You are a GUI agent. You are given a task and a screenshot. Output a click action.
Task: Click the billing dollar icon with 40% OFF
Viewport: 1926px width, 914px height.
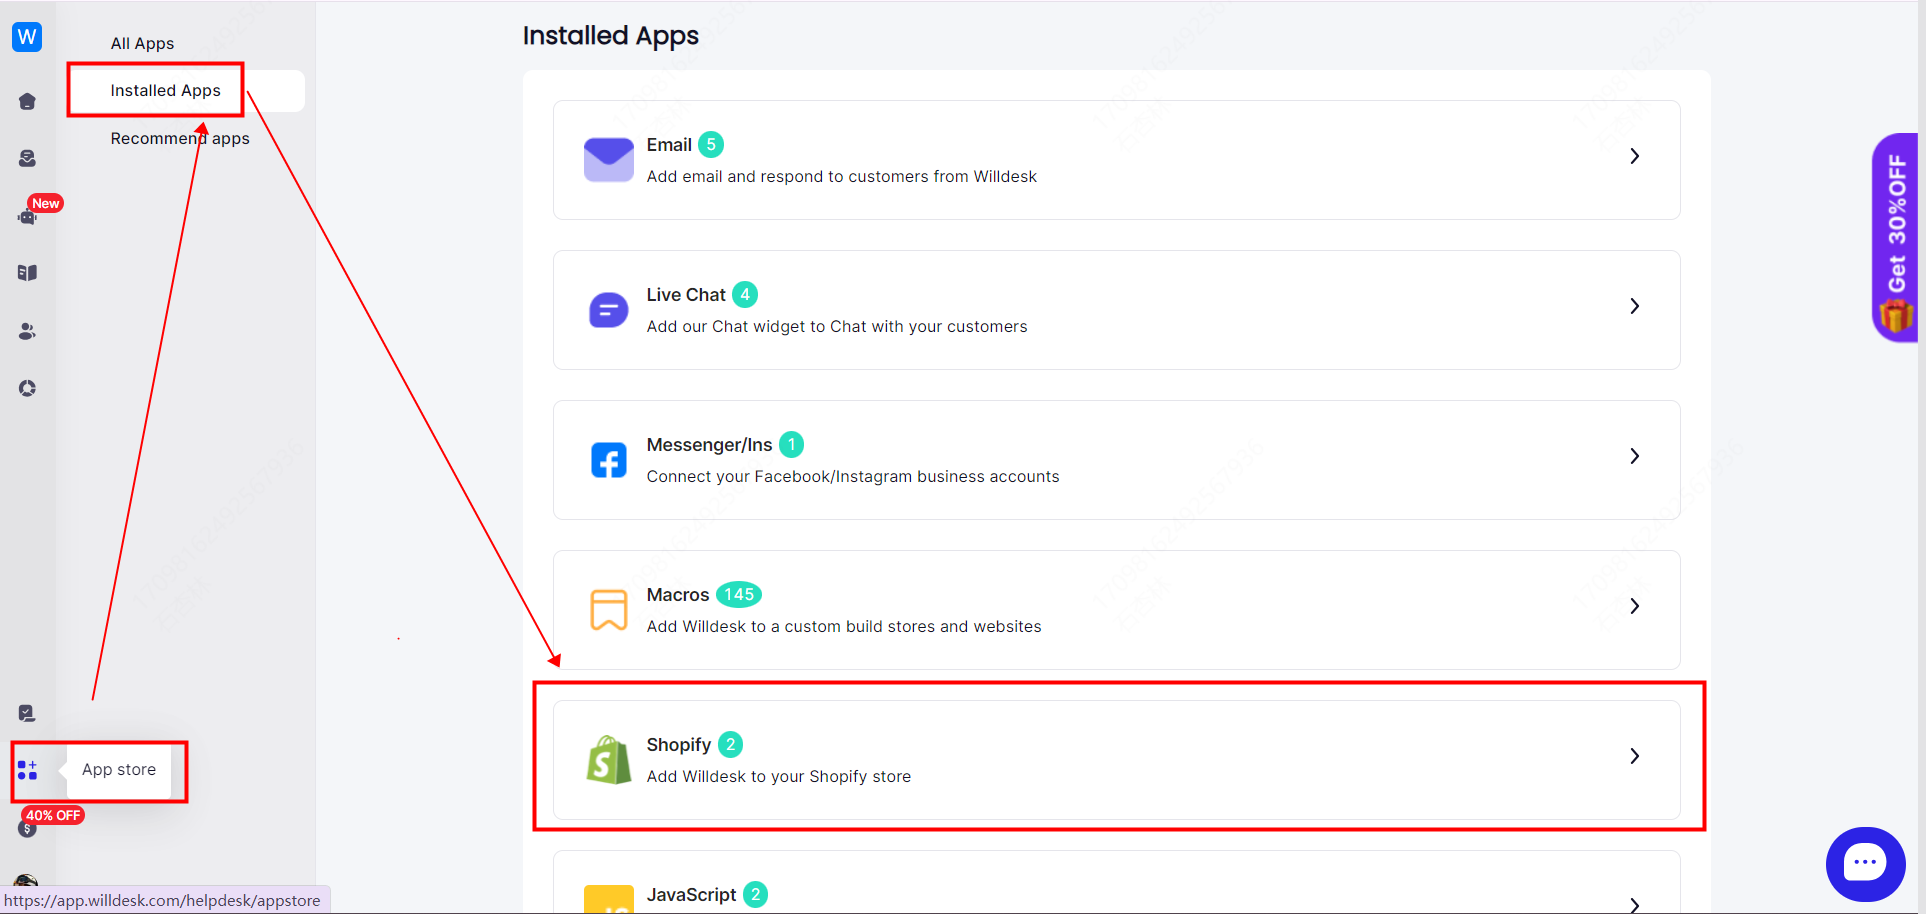[x=27, y=829]
